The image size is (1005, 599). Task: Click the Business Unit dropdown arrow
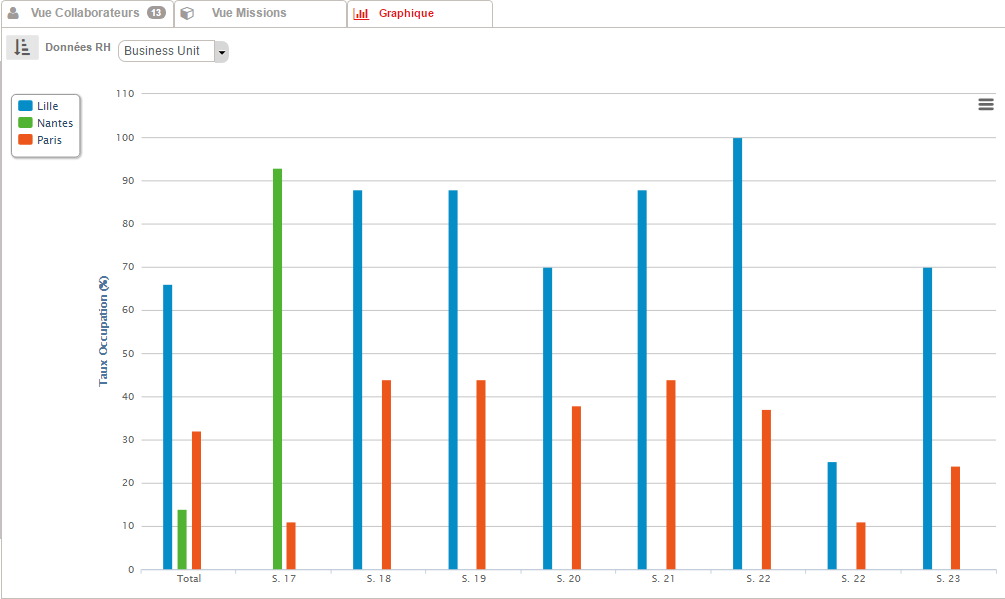pos(221,52)
